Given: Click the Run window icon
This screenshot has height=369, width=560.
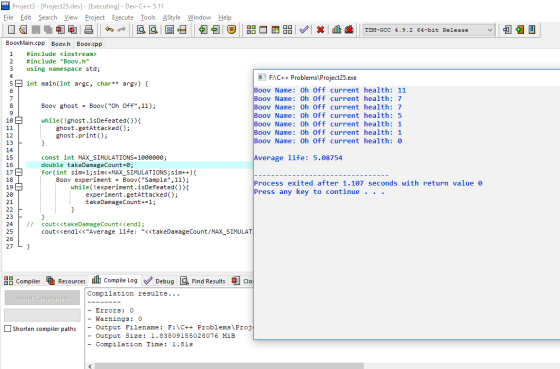Looking at the screenshot, I should tap(263, 30).
